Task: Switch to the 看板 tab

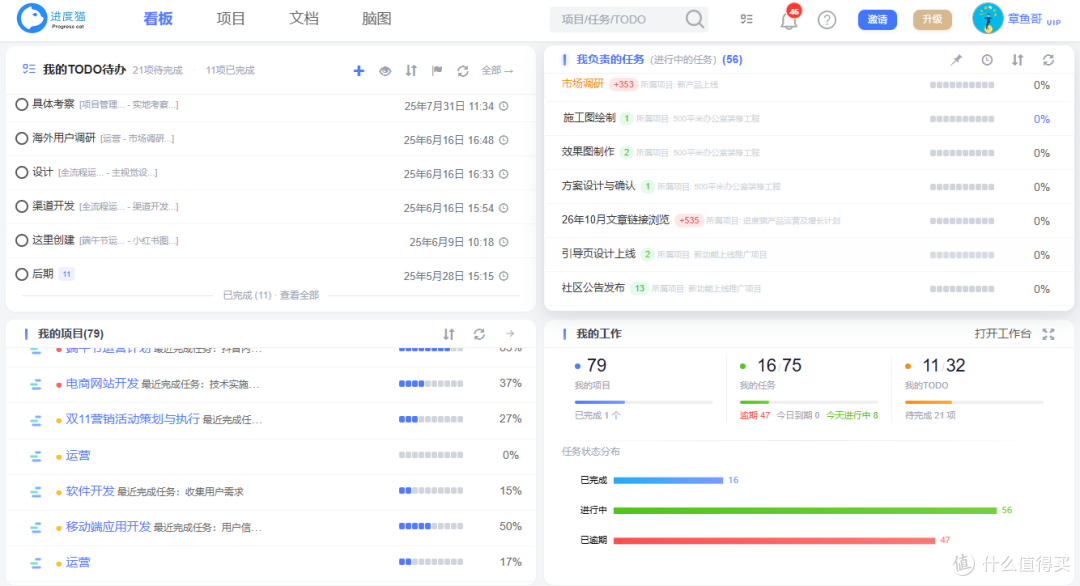Action: [x=158, y=19]
